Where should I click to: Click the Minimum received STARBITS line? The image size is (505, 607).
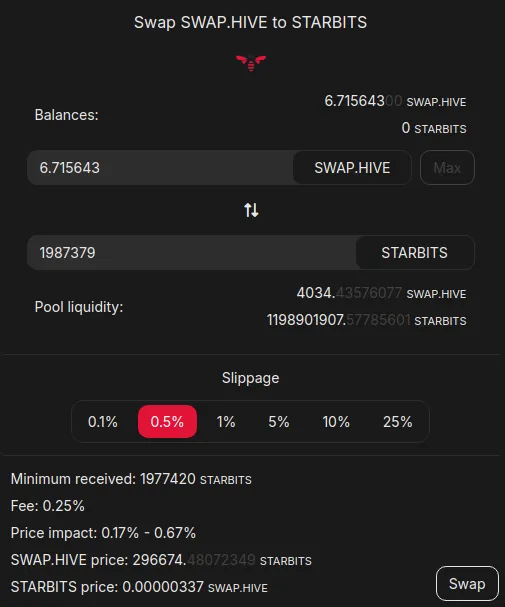pos(131,479)
